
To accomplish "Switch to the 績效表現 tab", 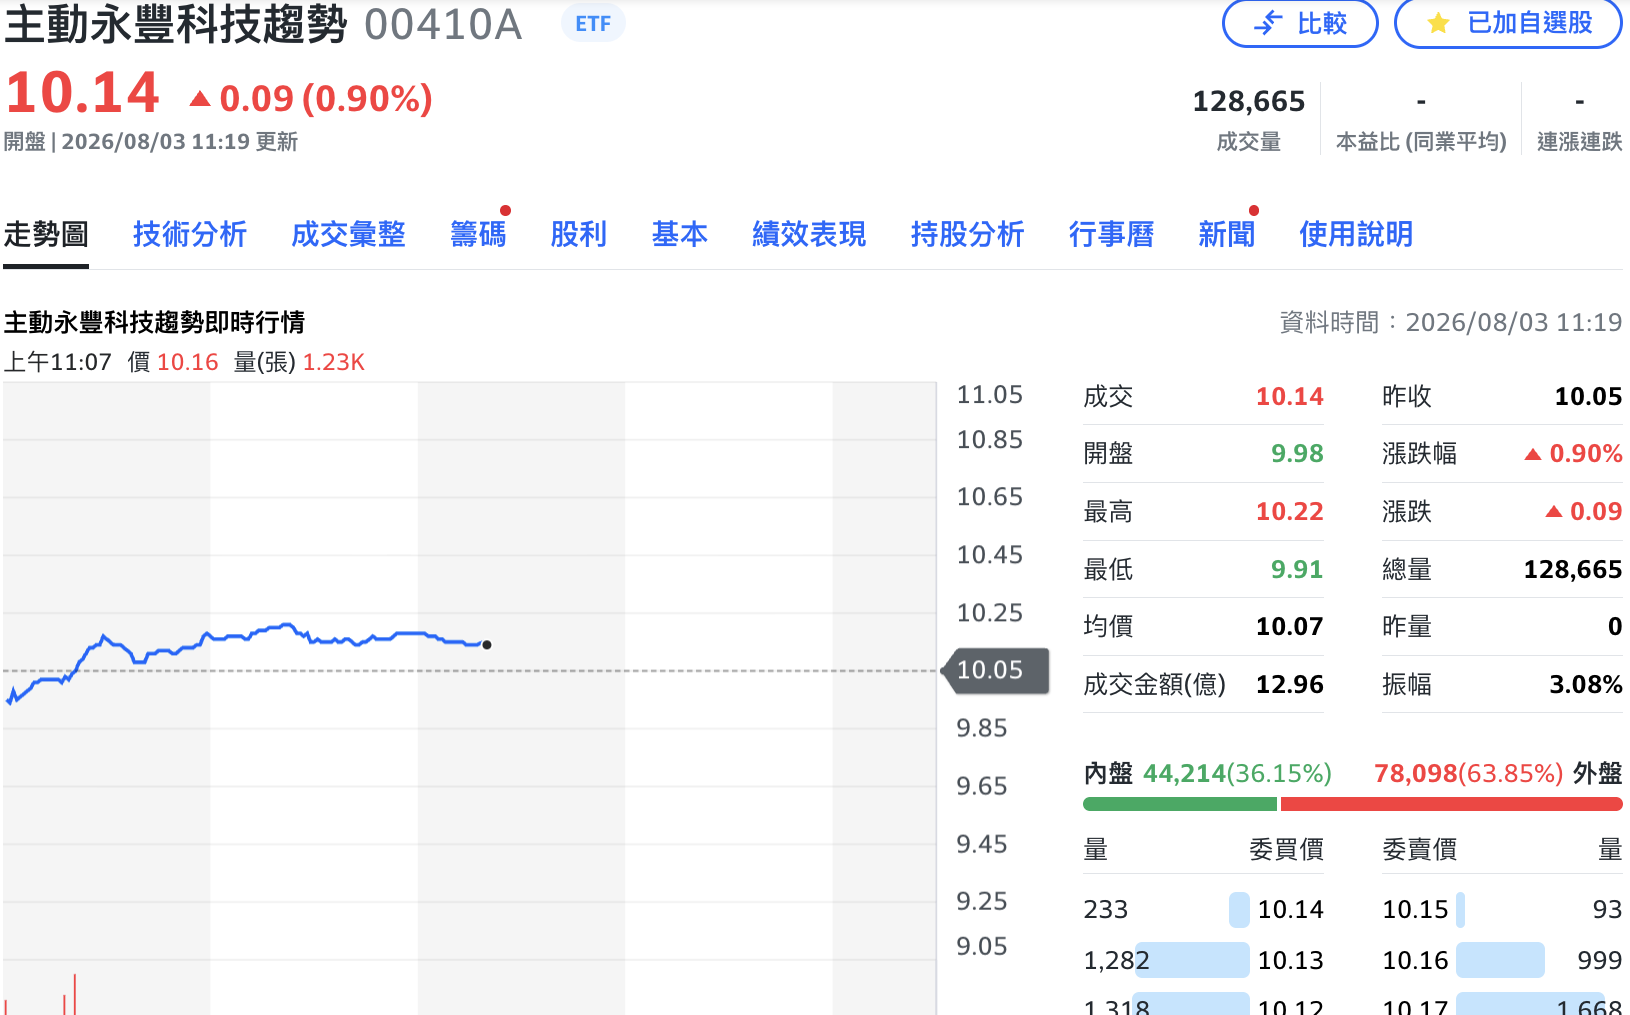I will click(809, 234).
